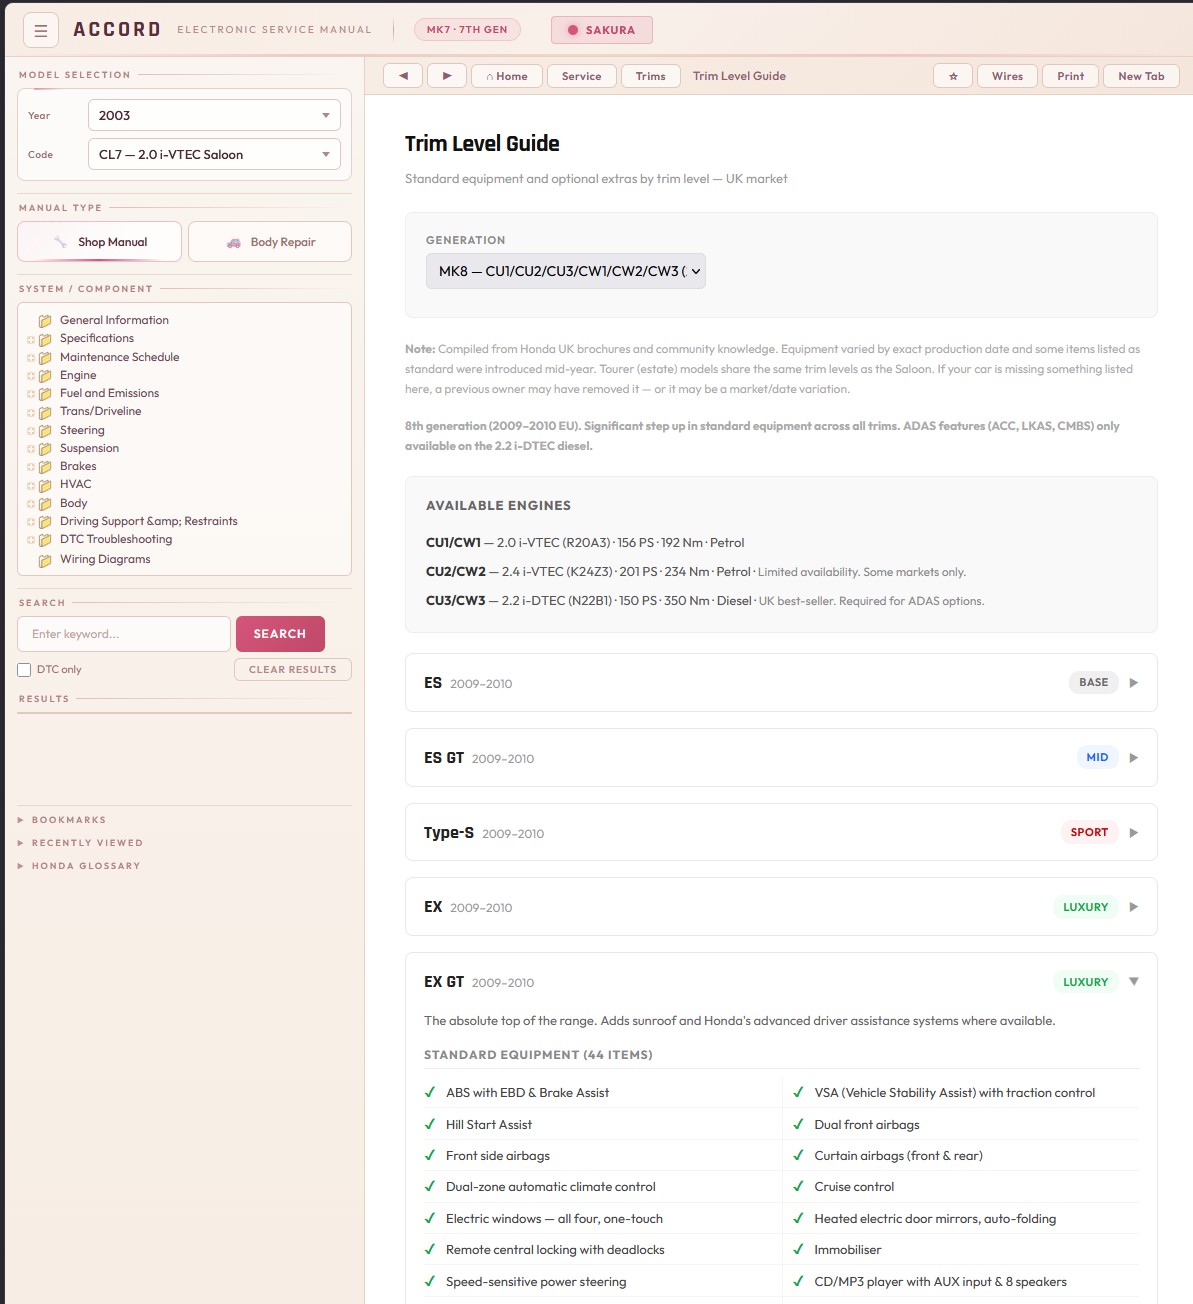Screen dimensions: 1193x1304
Task: Click the forward navigation arrow
Action: (x=447, y=76)
